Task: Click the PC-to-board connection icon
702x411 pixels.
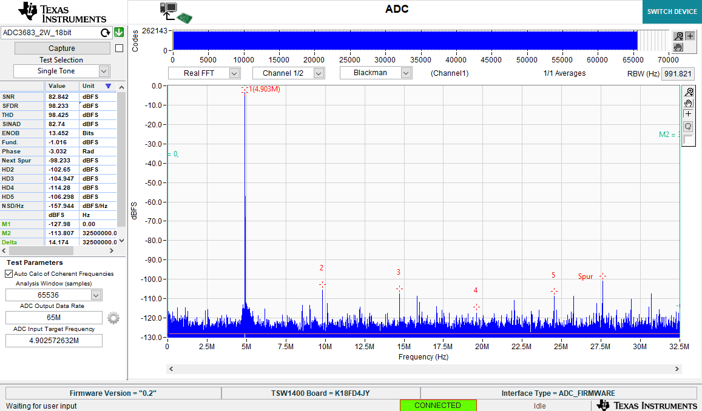Action: click(x=176, y=13)
